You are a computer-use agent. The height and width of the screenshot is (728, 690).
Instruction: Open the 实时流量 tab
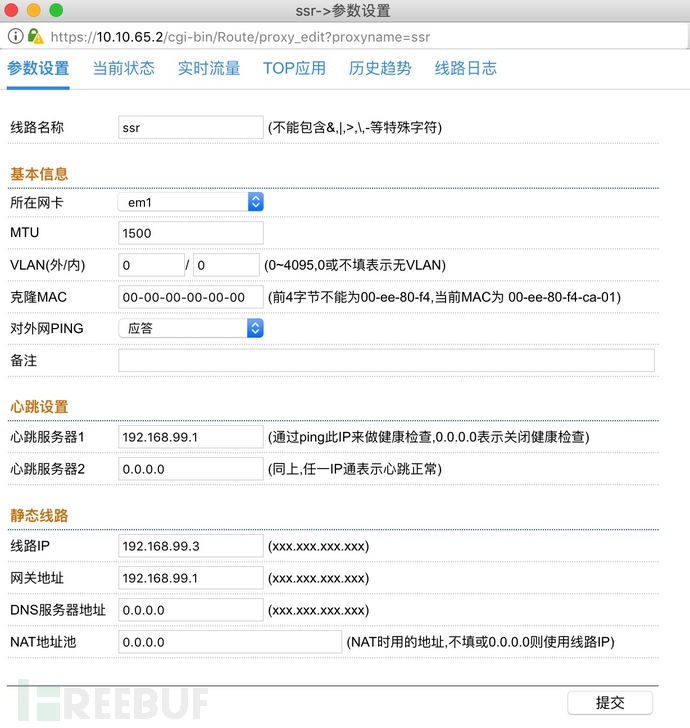pos(209,69)
